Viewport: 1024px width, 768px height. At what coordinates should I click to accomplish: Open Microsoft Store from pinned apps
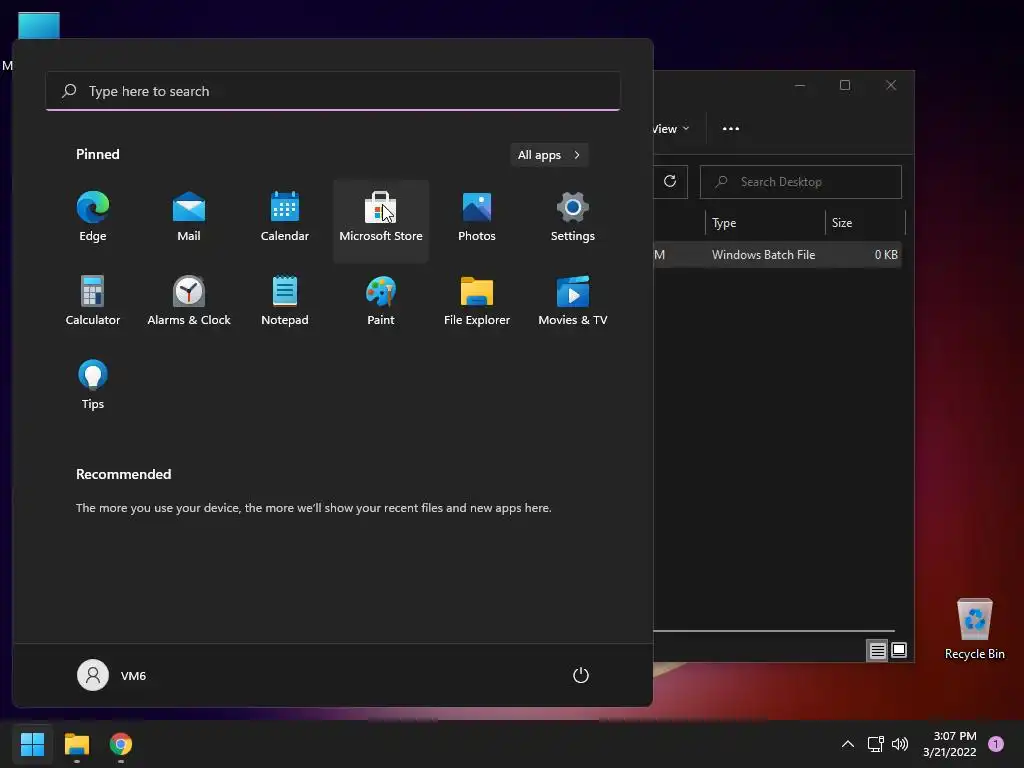pos(381,220)
